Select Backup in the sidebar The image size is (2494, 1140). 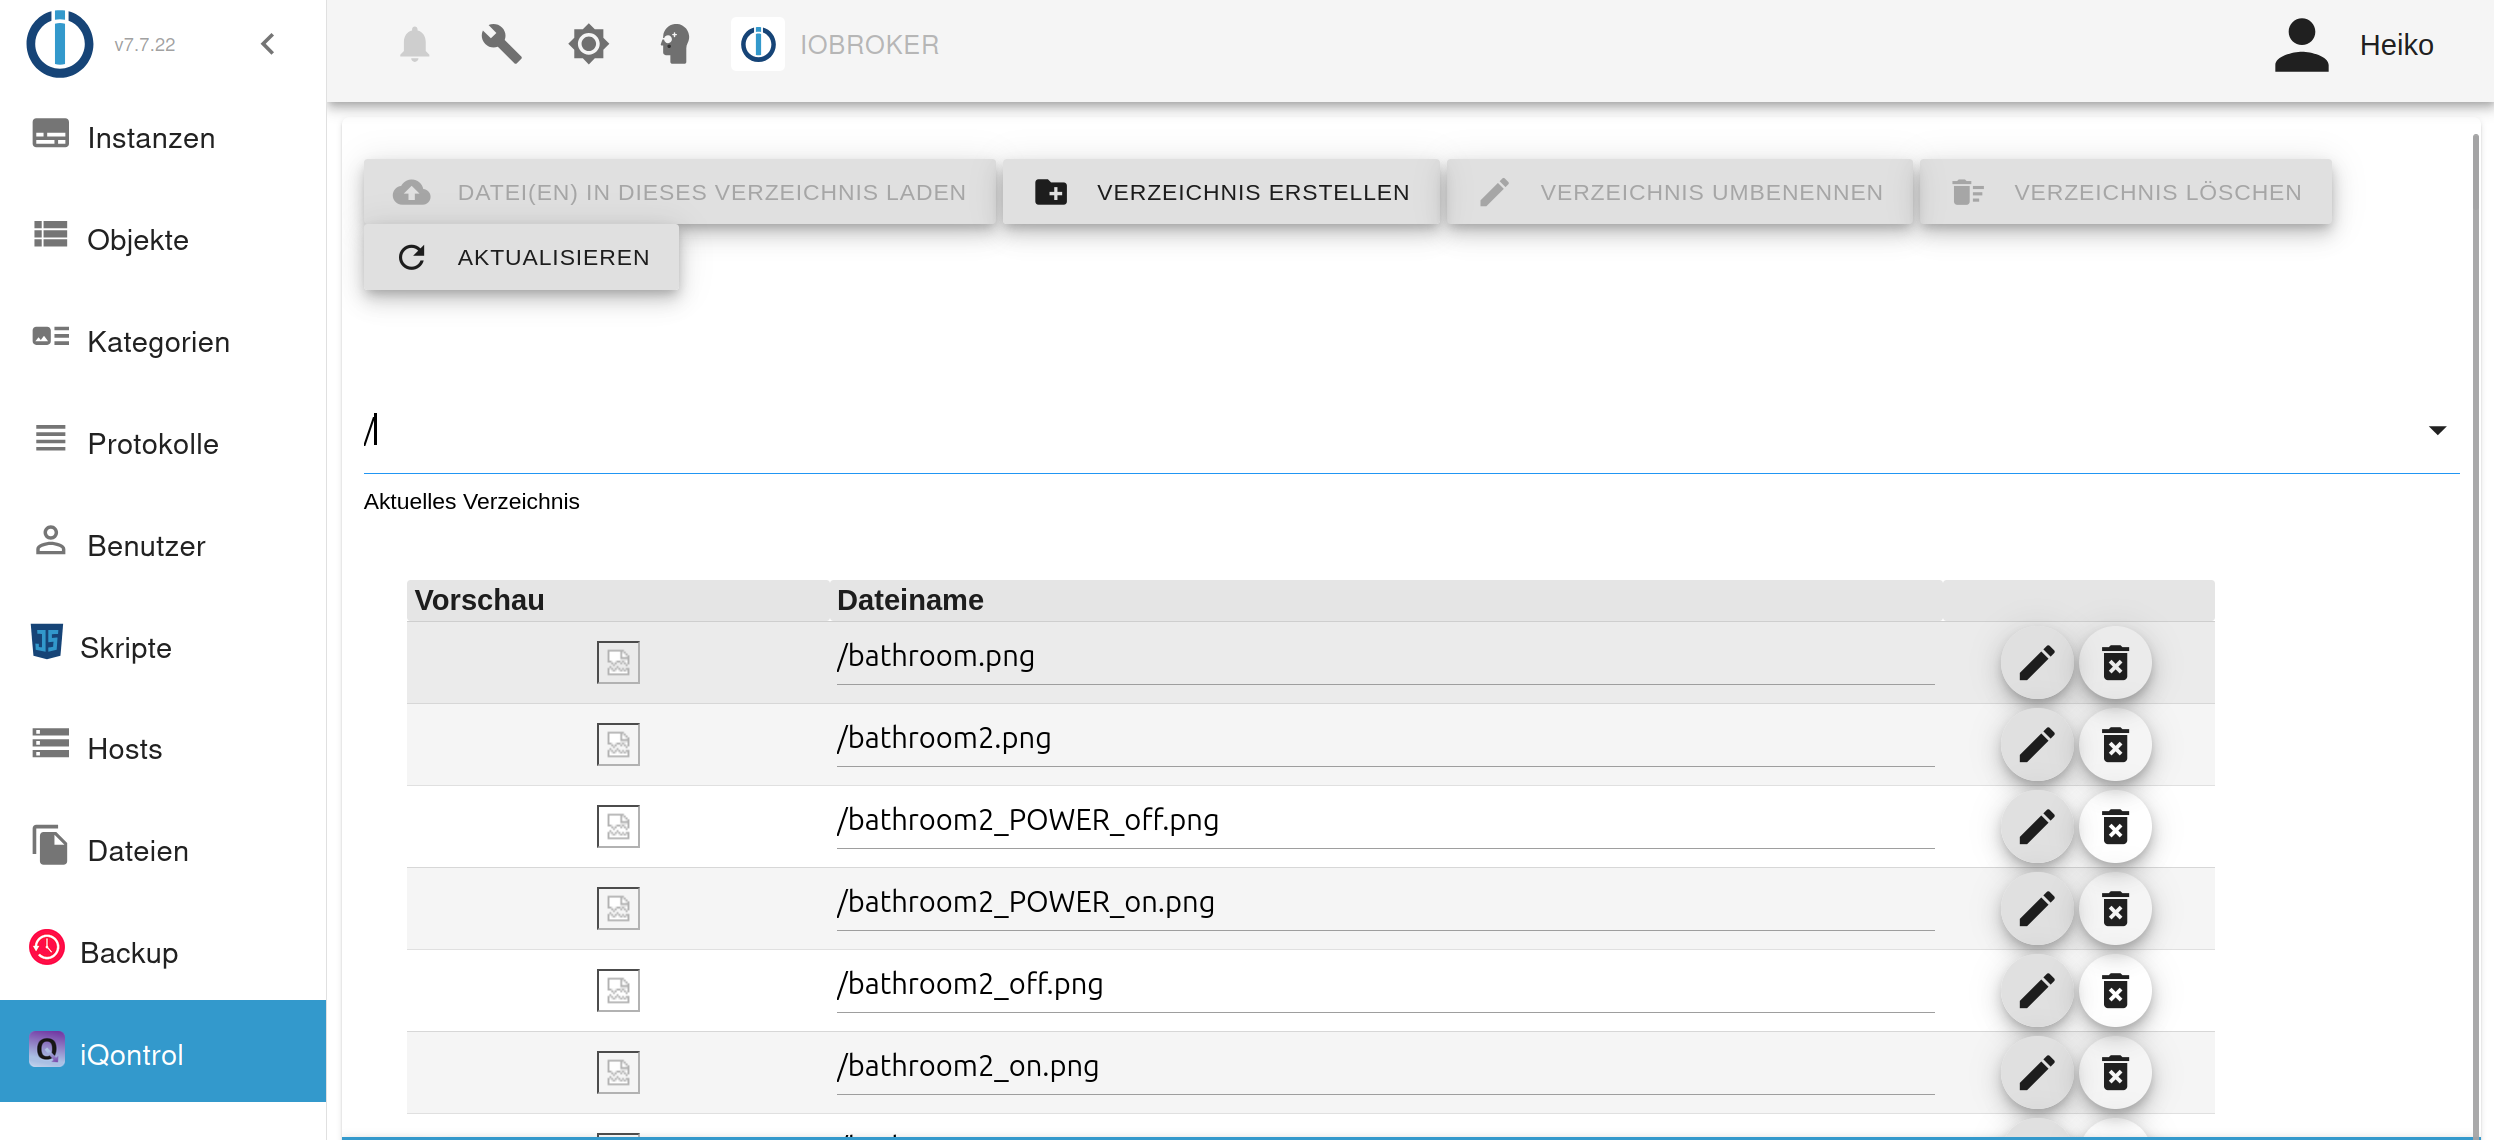129,953
